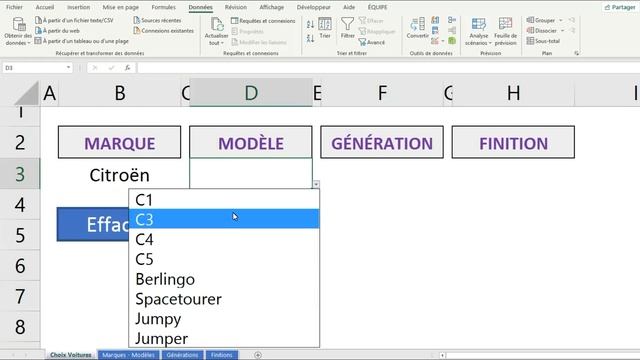This screenshot has width=640, height=360.
Task: Open the Plan dialog launcher
Action: point(577,53)
